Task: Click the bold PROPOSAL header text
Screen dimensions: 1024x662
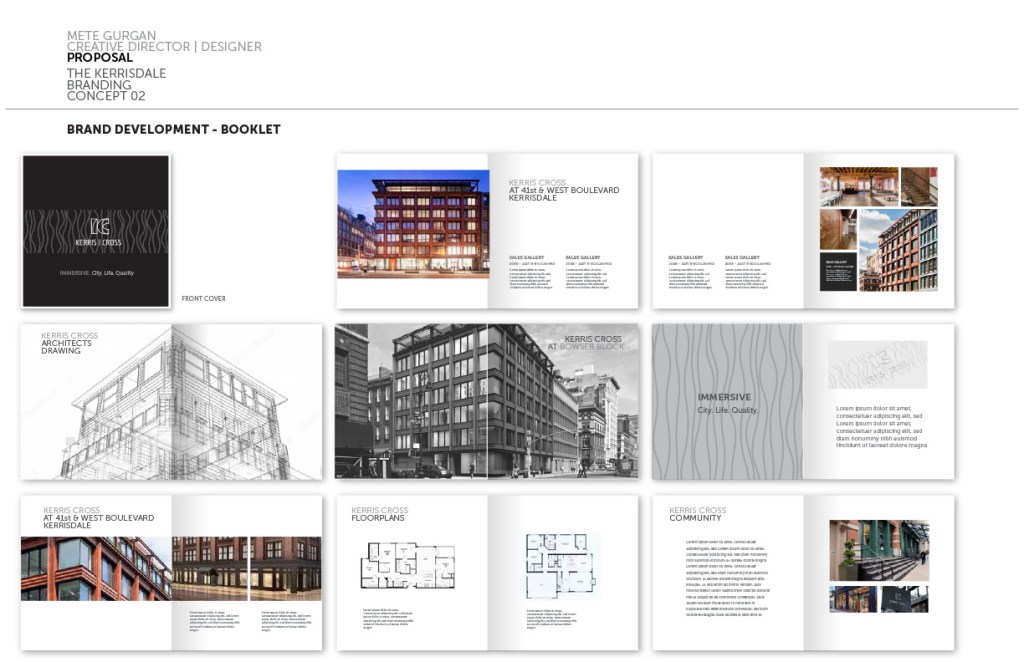Action: point(100,59)
